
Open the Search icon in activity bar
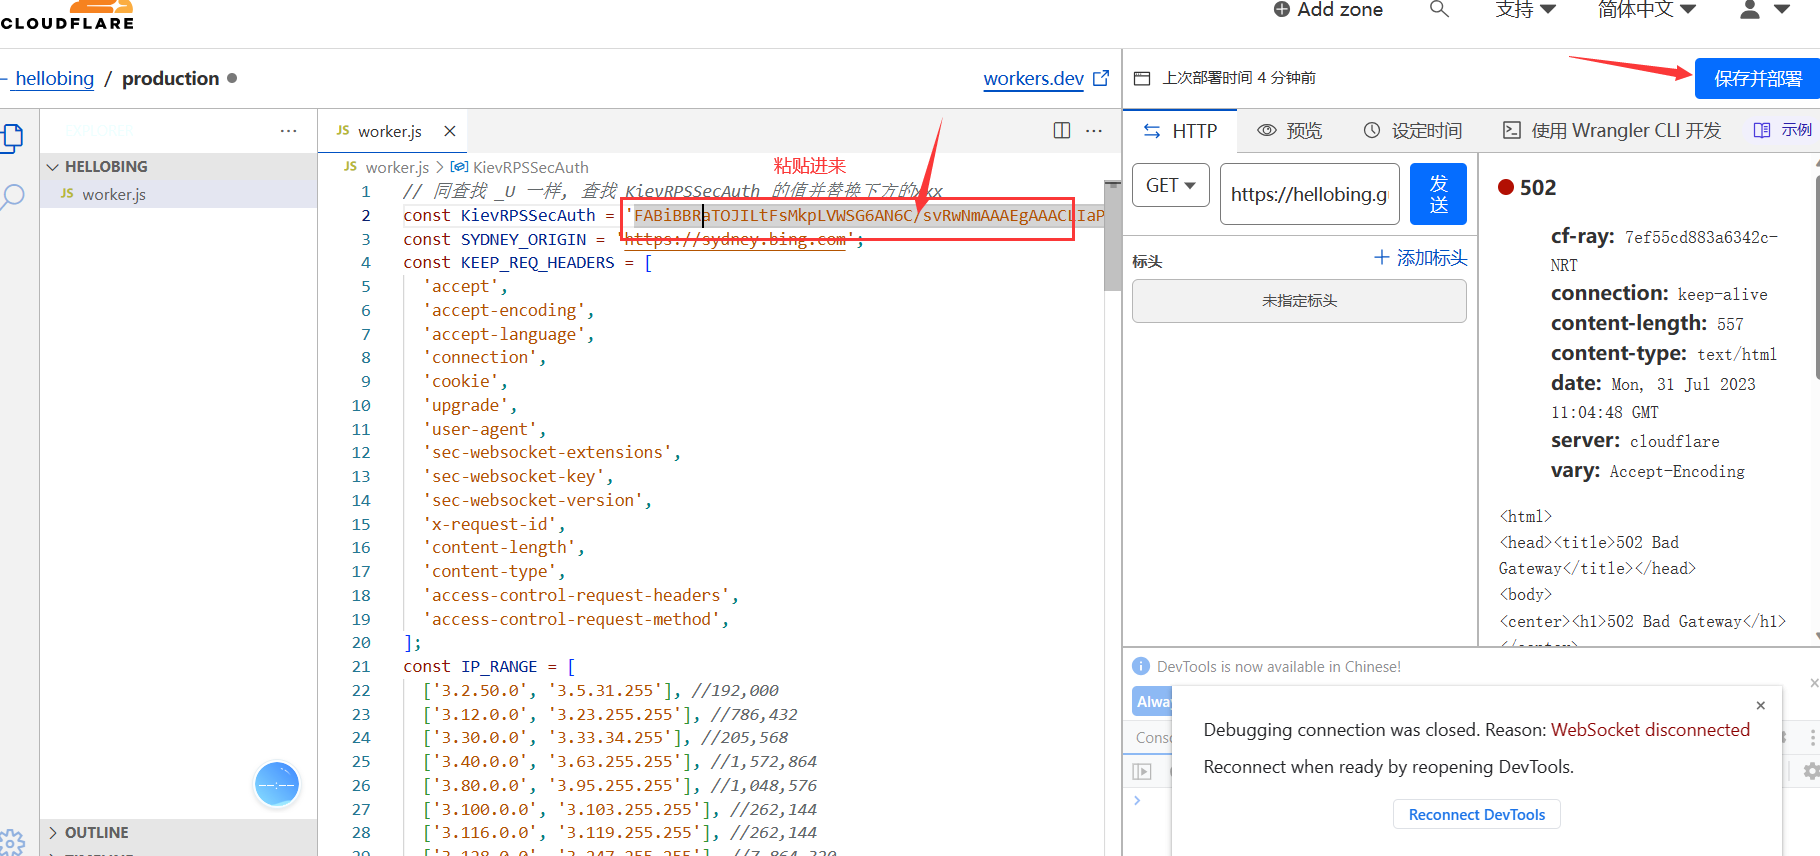[x=13, y=196]
